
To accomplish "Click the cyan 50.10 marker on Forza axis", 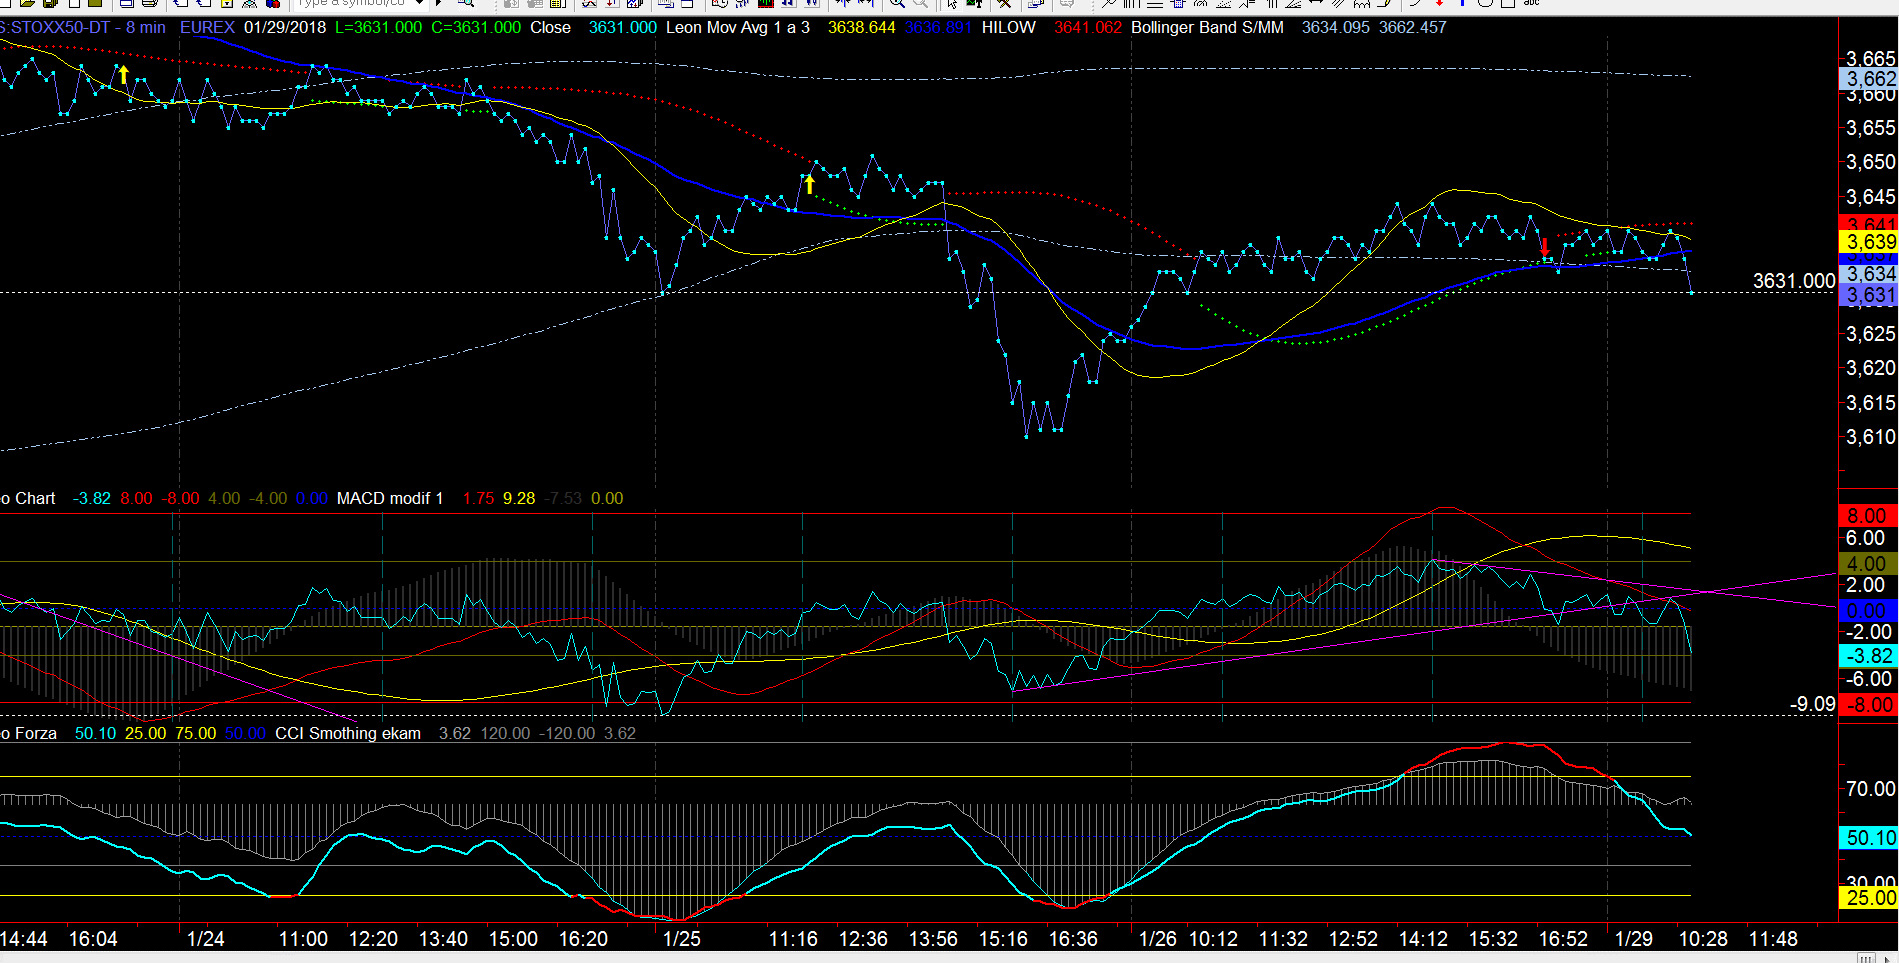I will (1869, 838).
